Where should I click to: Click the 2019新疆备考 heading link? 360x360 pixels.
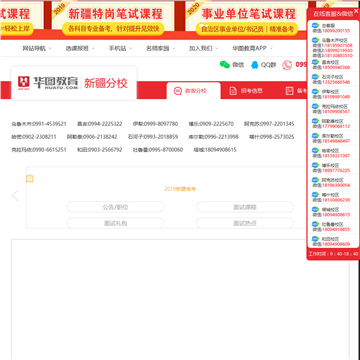pyautogui.click(x=180, y=189)
